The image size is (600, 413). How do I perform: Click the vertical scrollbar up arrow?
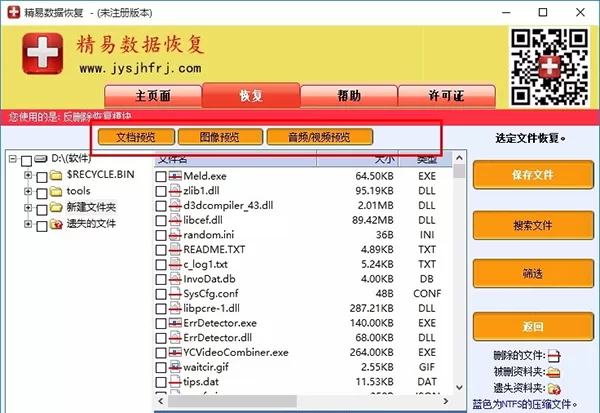[x=459, y=158]
